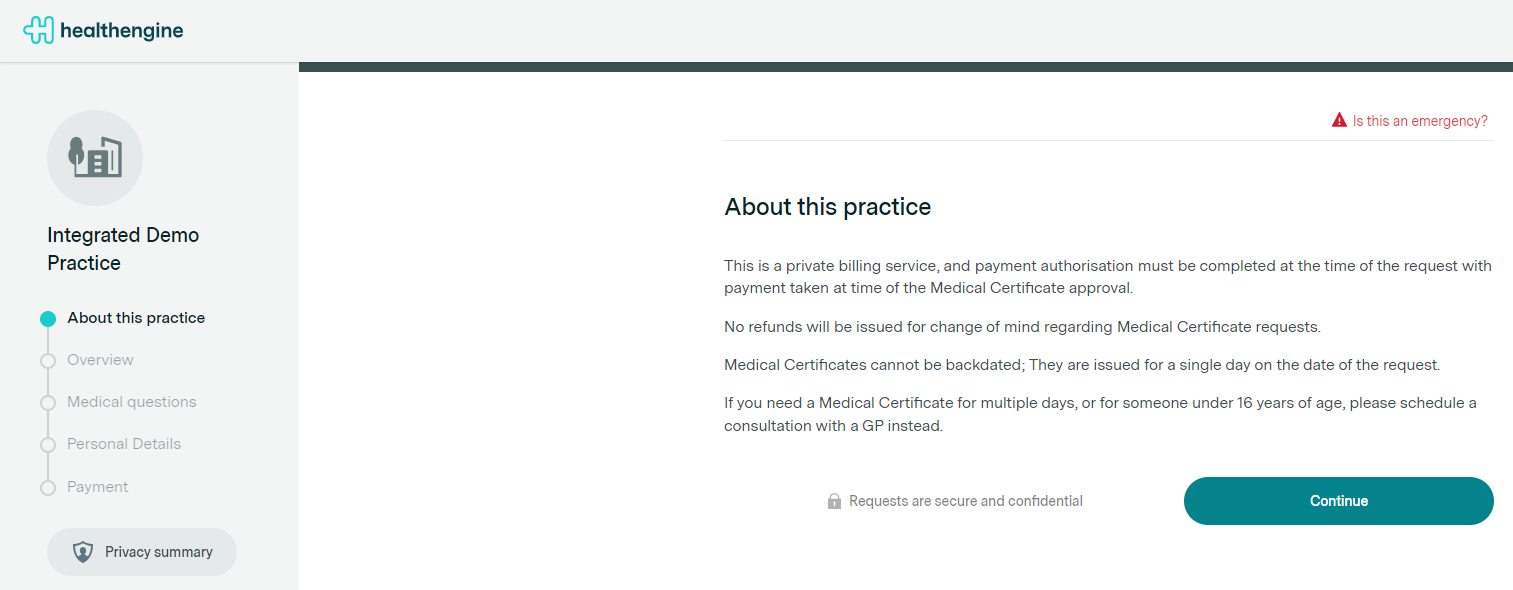This screenshot has height=590, width=1513.
Task: Navigate to the Payment step label
Action: tap(98, 487)
